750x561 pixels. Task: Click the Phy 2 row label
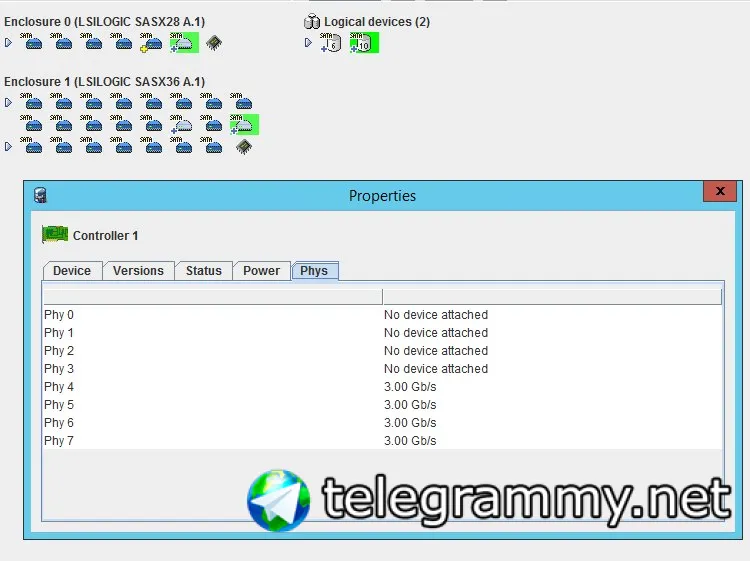pyautogui.click(x=59, y=351)
